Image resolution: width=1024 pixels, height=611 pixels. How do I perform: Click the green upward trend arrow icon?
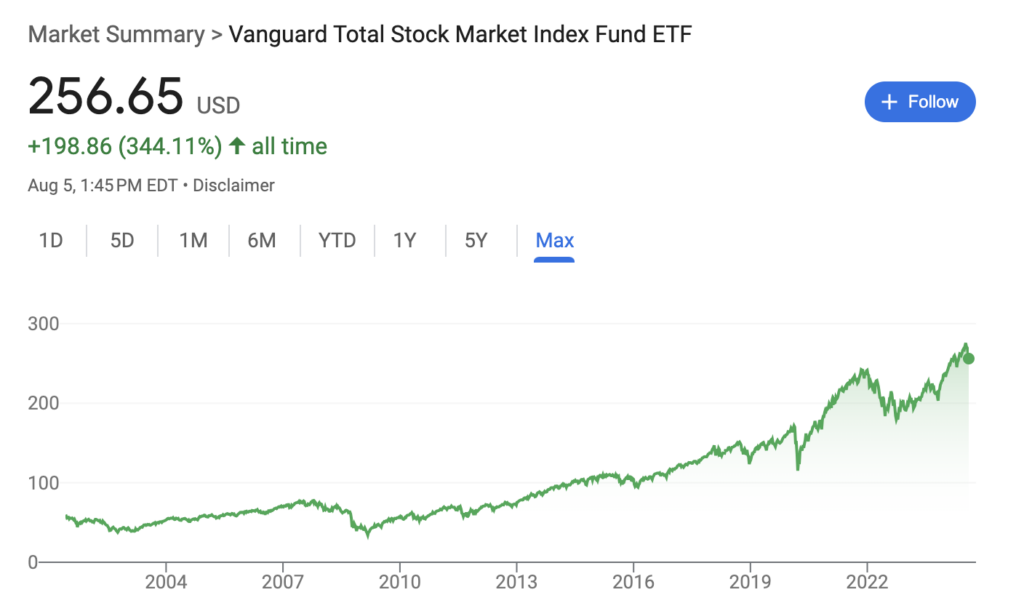236,146
